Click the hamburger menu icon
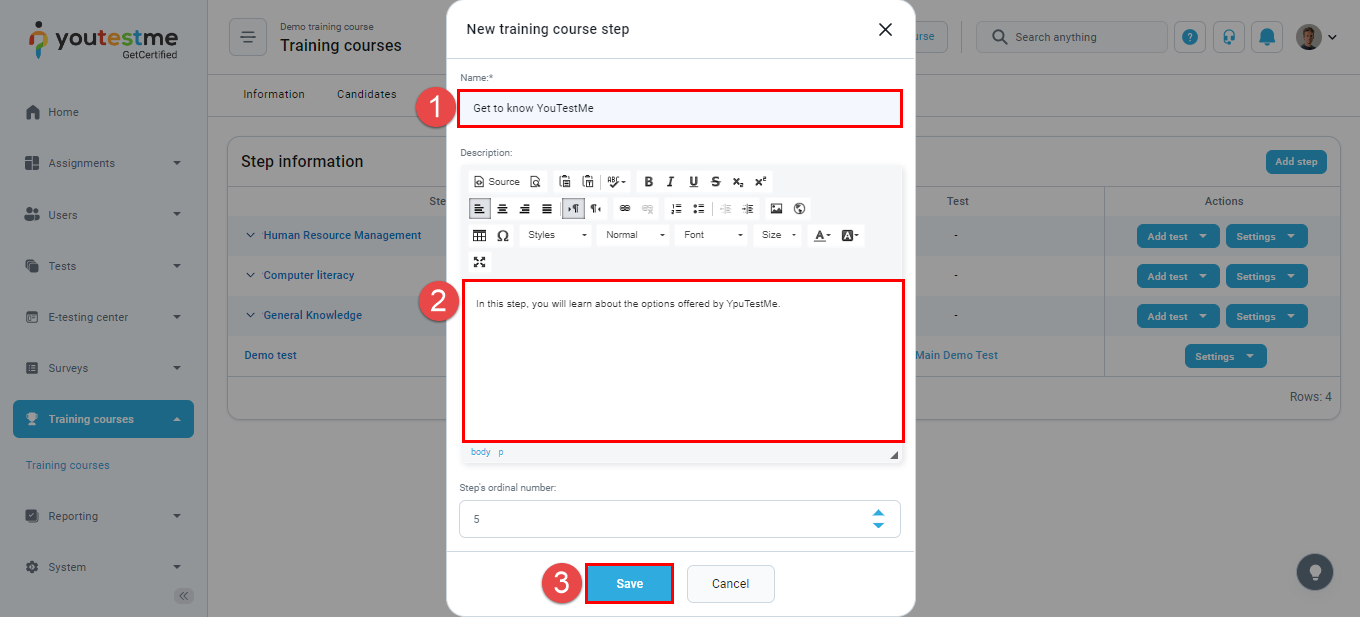This screenshot has height=617, width=1360. [248, 37]
